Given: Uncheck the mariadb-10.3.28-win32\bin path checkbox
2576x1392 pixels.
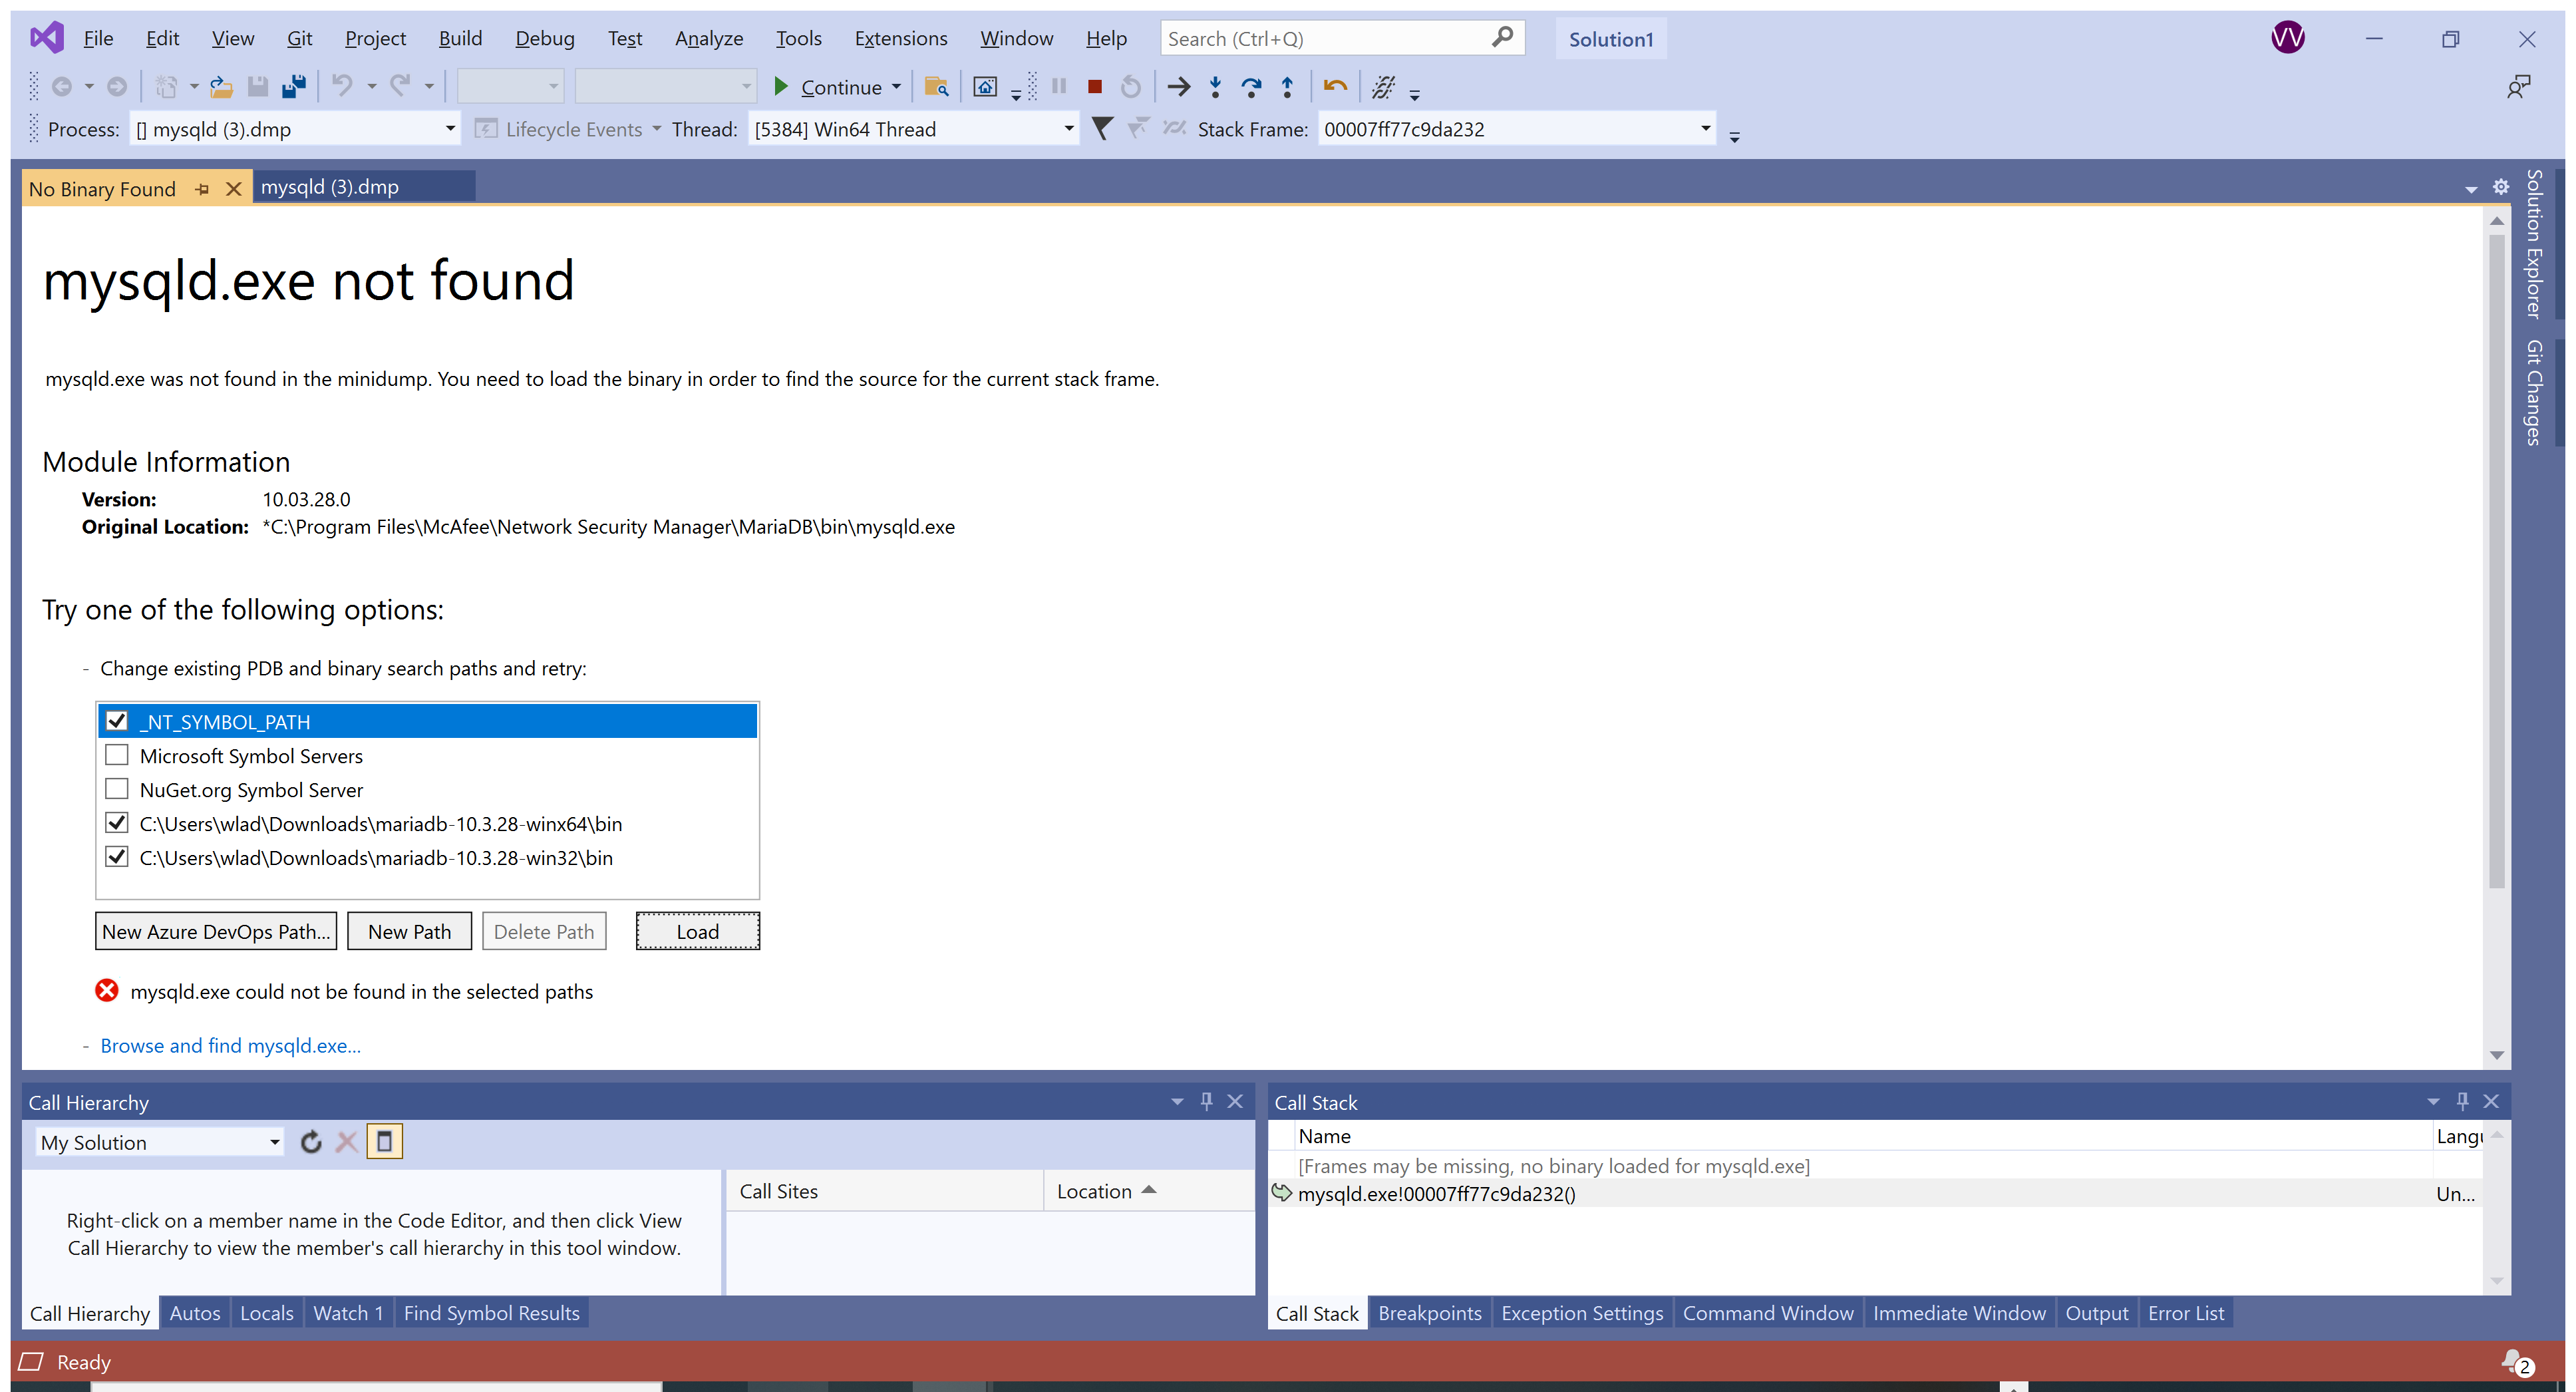Looking at the screenshot, I should click(x=117, y=857).
